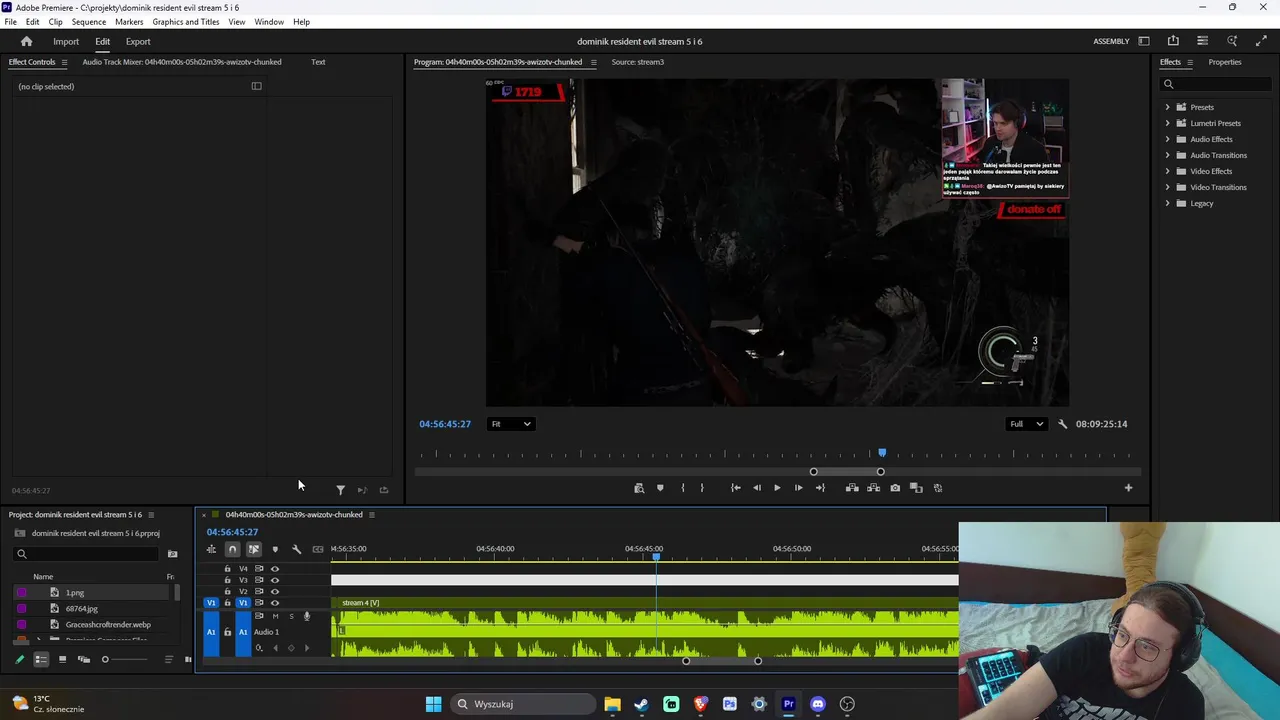Screen dimensions: 1280x720
Task: Select the stream 4 [V] clip
Action: click(x=645, y=603)
